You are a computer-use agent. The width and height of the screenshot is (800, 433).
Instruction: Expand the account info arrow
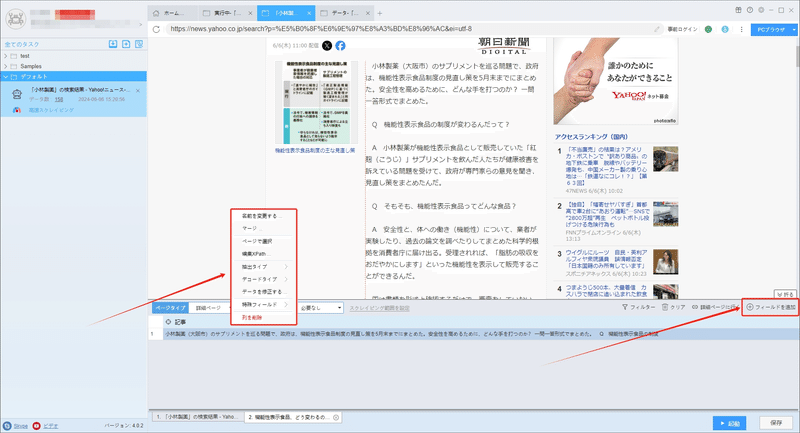click(140, 24)
